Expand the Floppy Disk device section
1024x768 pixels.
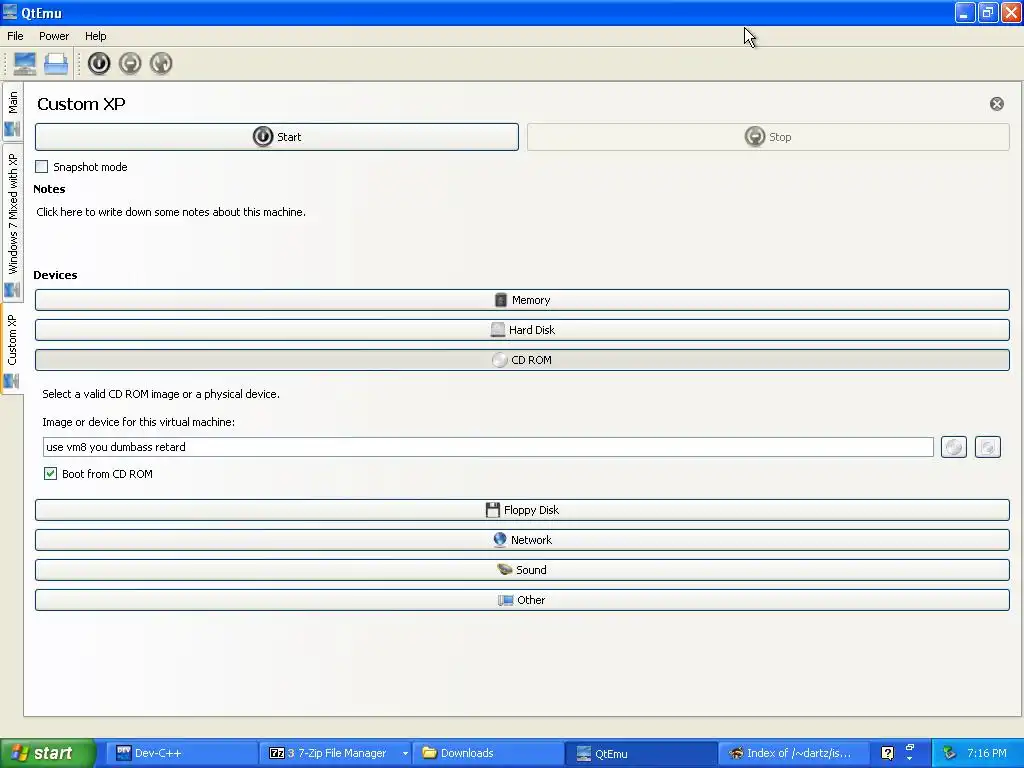click(x=522, y=510)
